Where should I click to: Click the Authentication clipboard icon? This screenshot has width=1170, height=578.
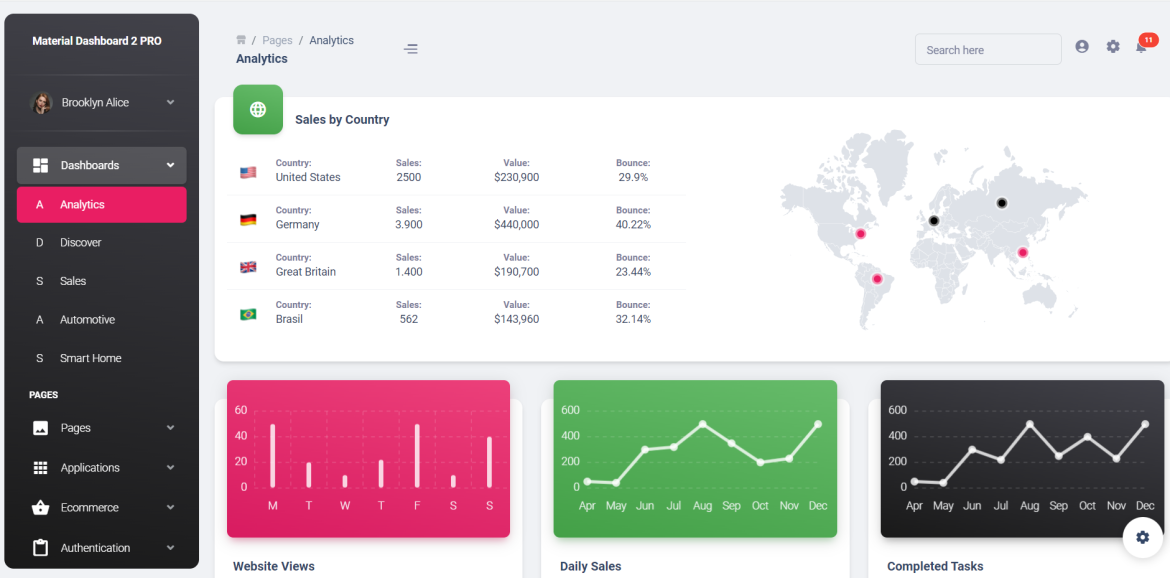click(x=40, y=547)
